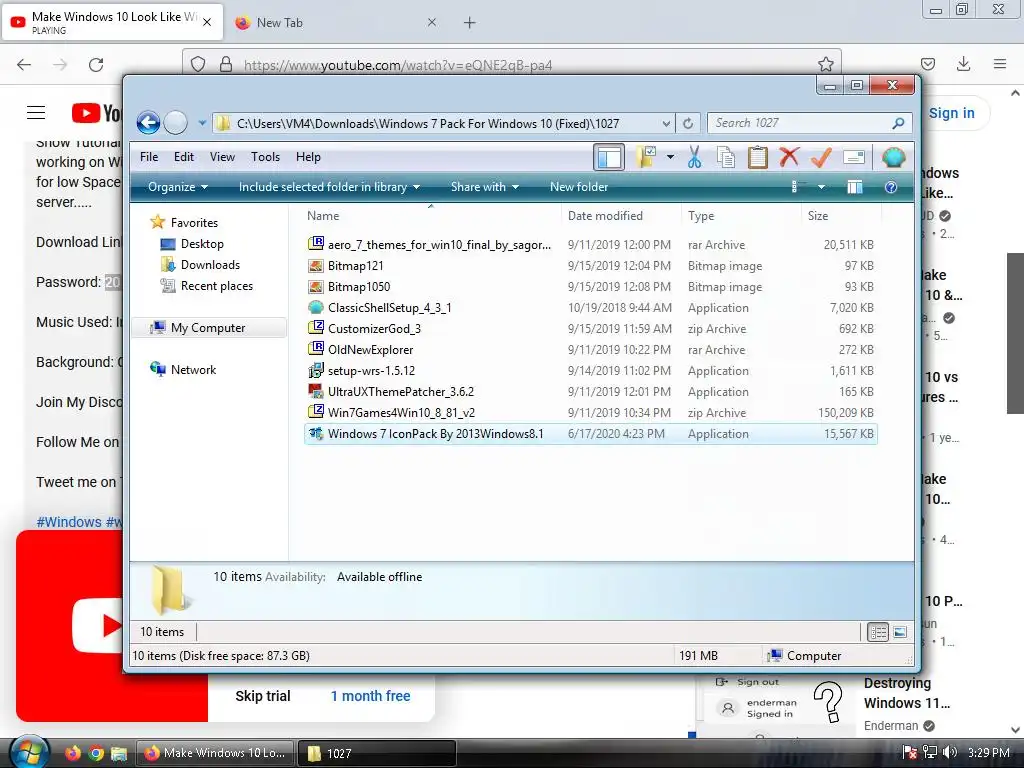
Task: Paste with the clipboard icon
Action: click(x=758, y=157)
